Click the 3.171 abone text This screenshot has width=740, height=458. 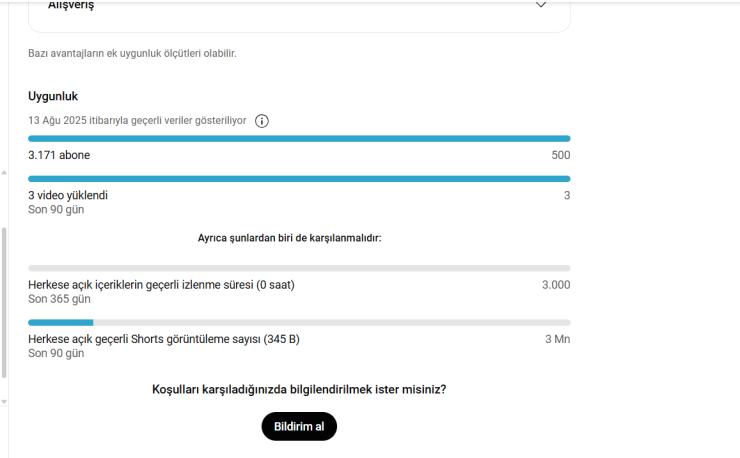[59, 155]
